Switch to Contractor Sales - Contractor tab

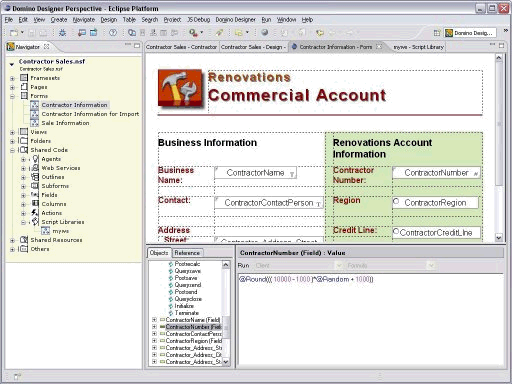(181, 47)
